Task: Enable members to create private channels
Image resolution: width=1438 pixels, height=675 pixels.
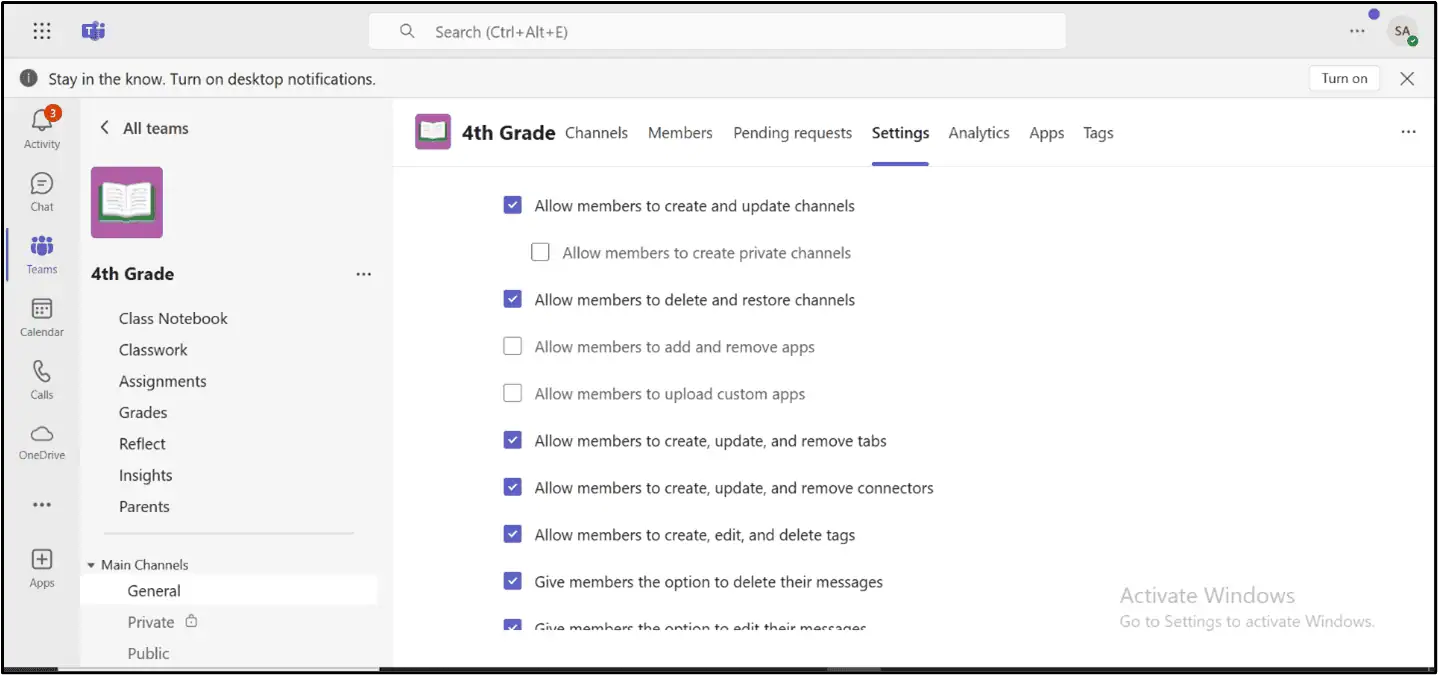Action: pos(541,252)
